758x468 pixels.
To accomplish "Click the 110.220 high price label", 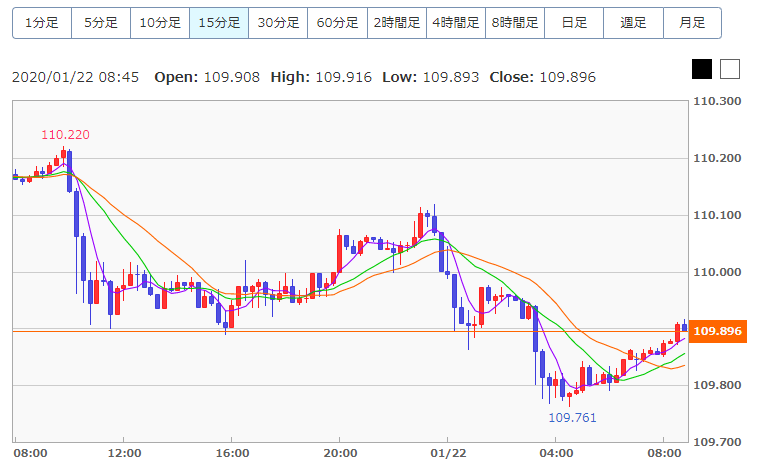I will click(65, 134).
